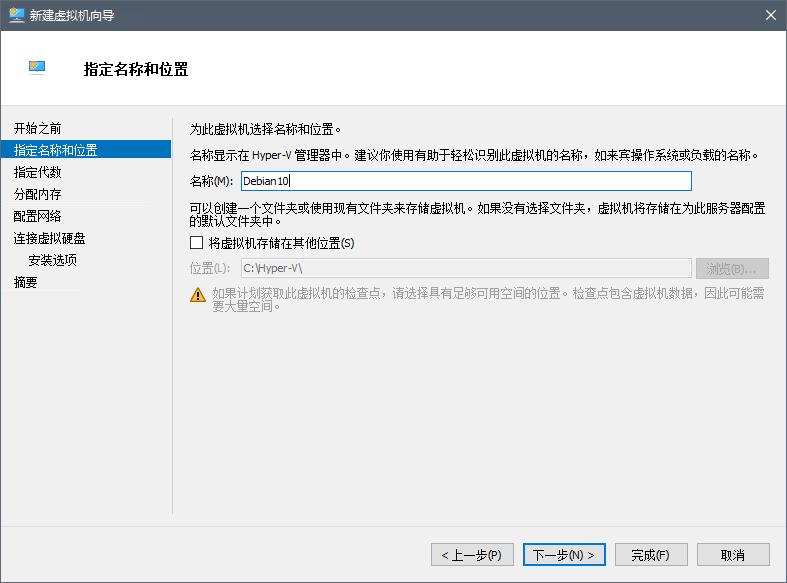Jump to the 分配内存 step
Image resolution: width=787 pixels, height=583 pixels.
38,194
